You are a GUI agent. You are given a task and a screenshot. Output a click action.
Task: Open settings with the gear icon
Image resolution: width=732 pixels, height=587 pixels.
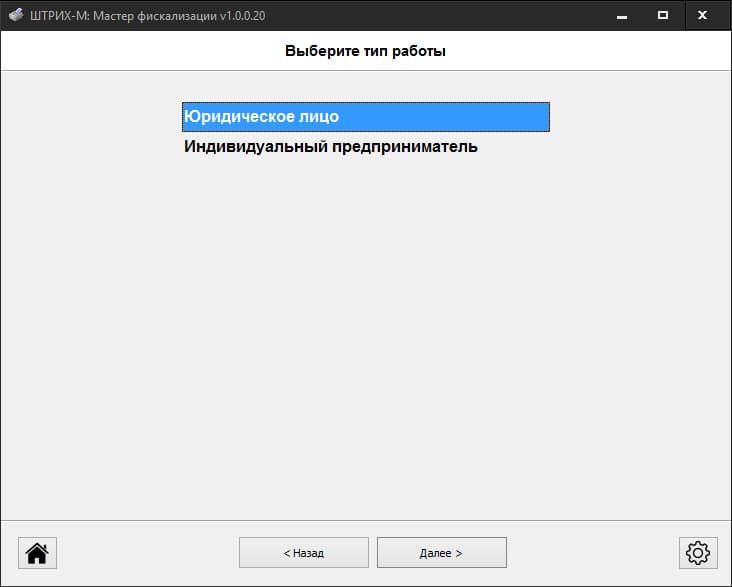[698, 553]
